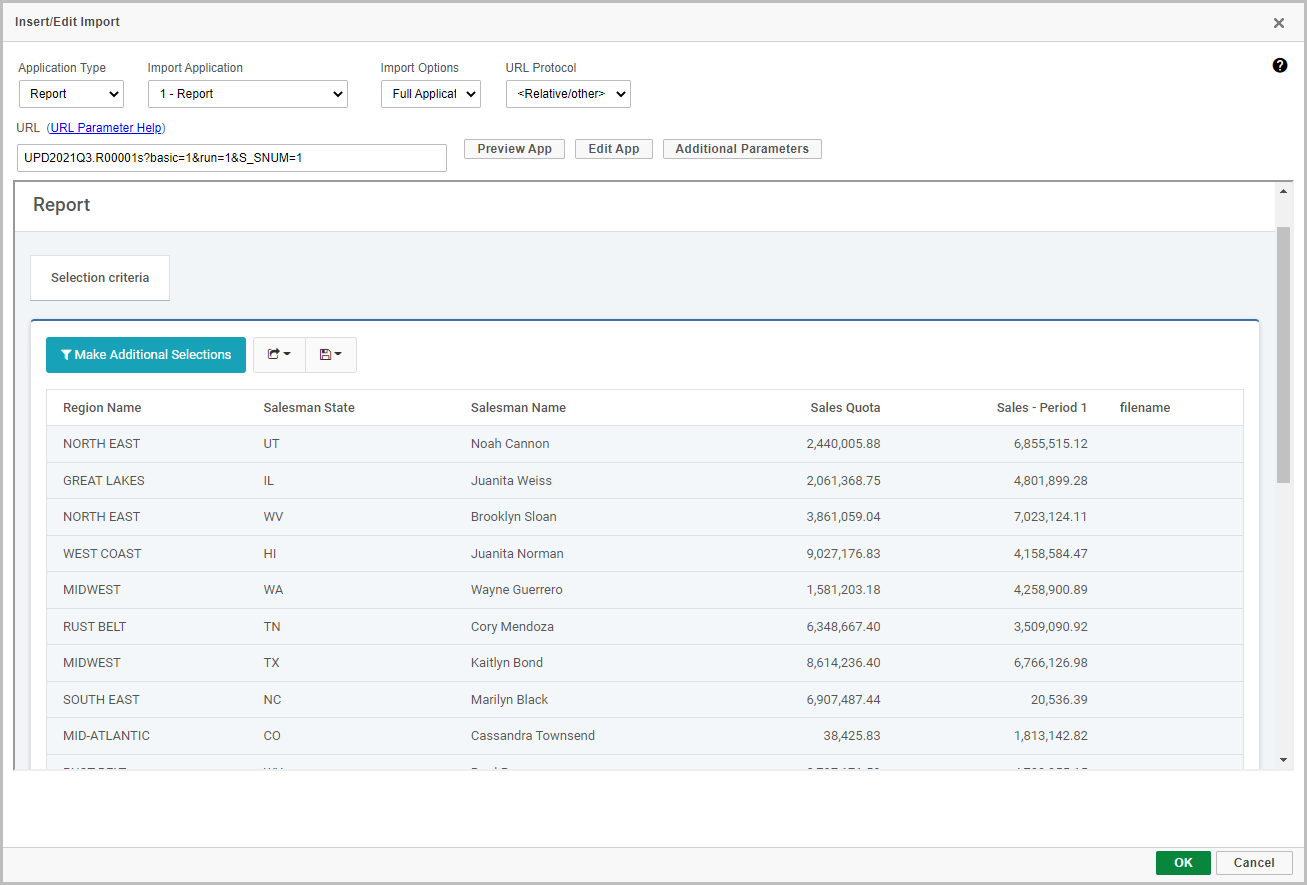Click the Noah Cannon name cell
Viewport: 1307px width, 885px height.
click(x=510, y=444)
